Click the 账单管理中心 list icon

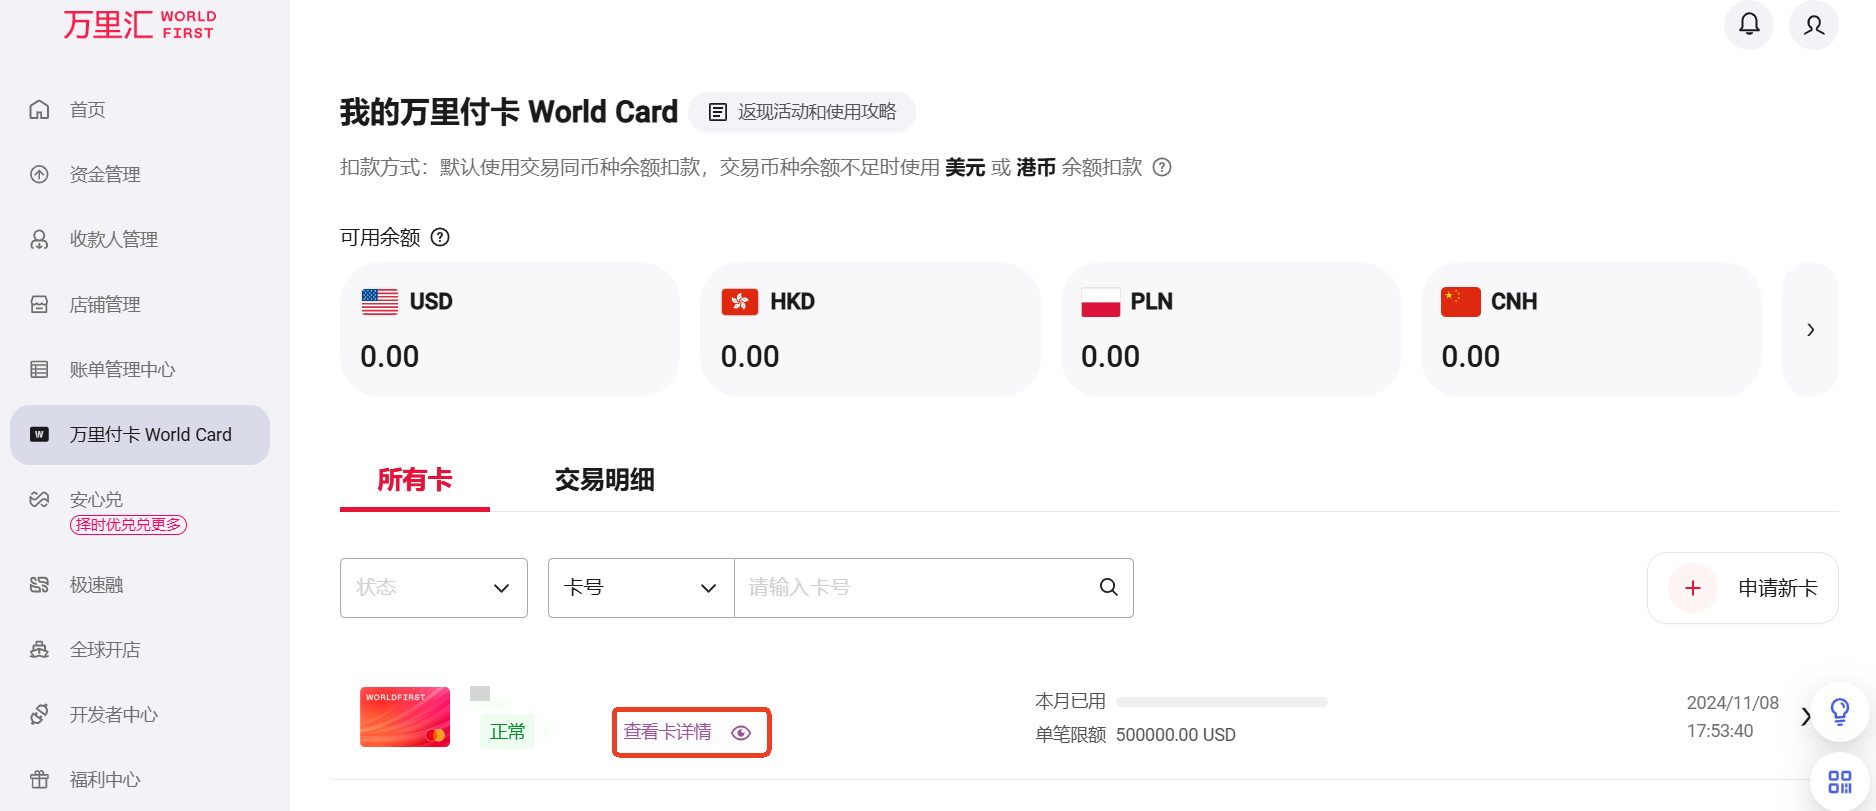[x=39, y=369]
